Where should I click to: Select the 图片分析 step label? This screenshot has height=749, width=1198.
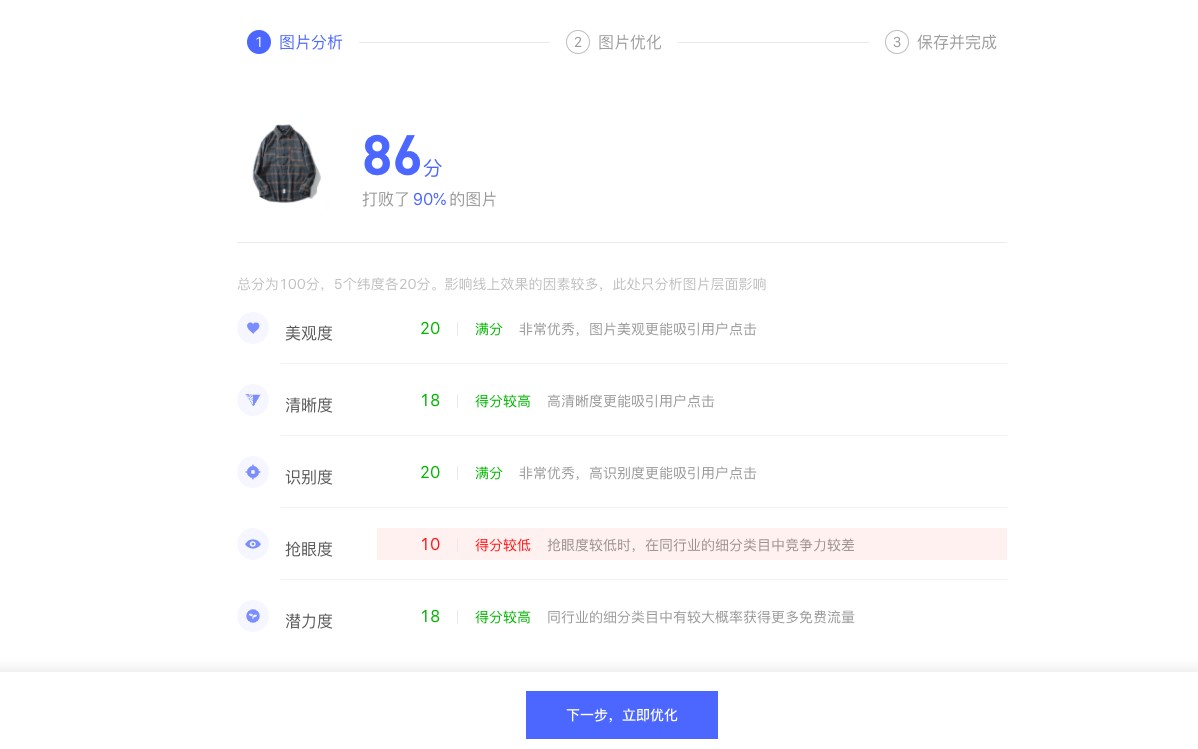coord(311,42)
